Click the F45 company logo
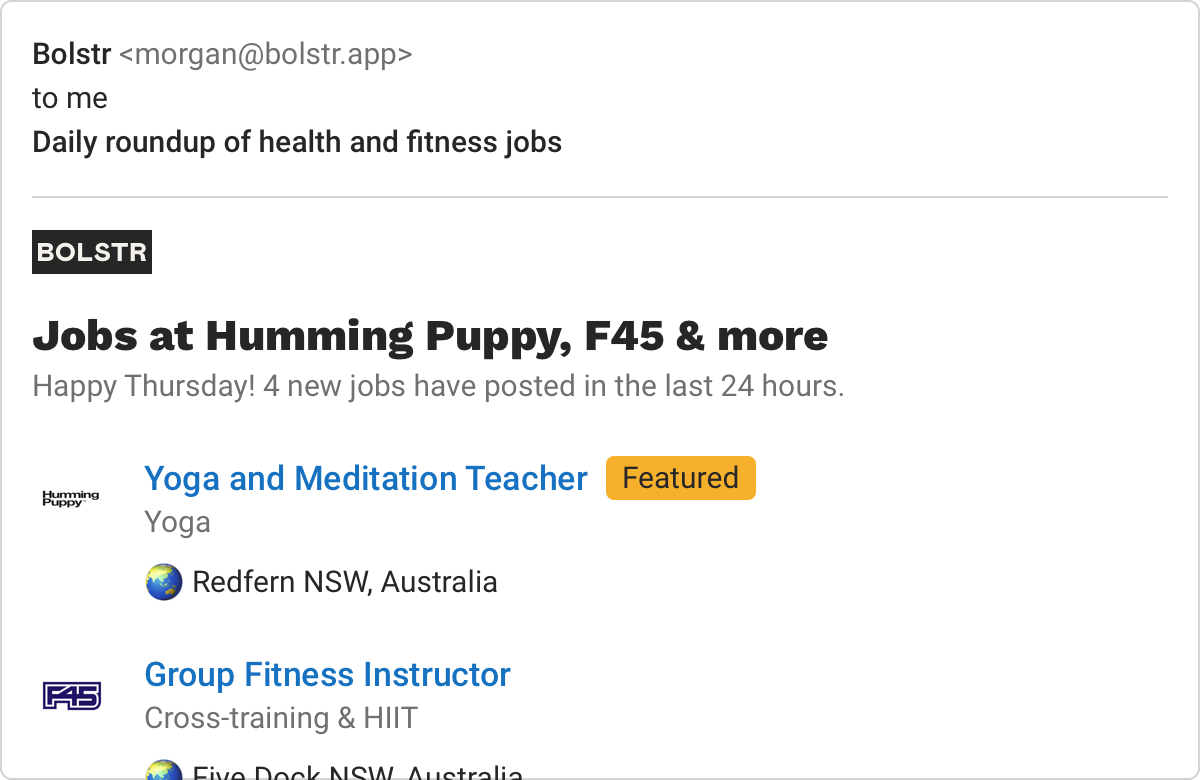The width and height of the screenshot is (1200, 780). pos(72,695)
